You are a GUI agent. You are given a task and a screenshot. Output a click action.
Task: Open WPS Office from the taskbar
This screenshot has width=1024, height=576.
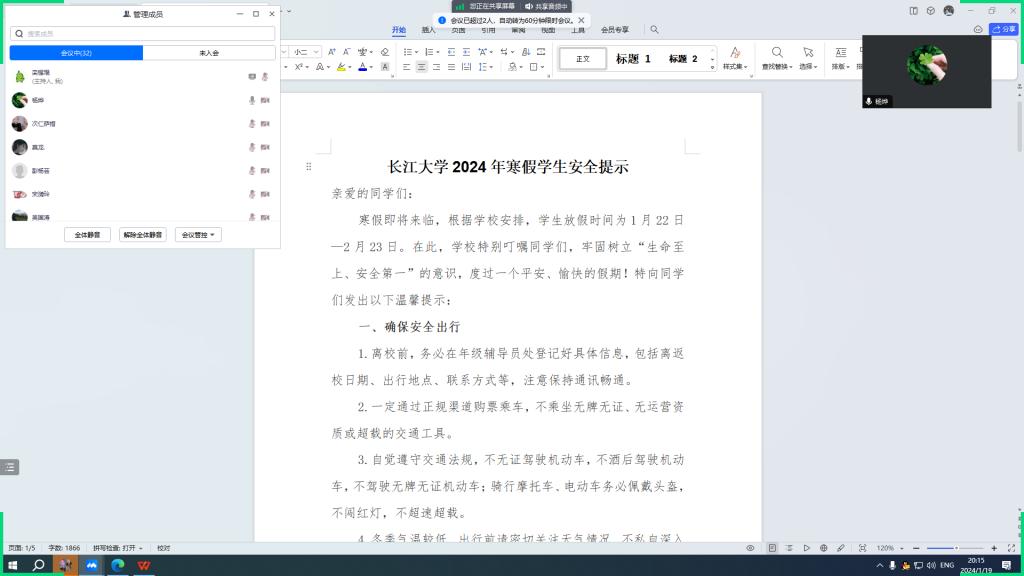point(143,565)
